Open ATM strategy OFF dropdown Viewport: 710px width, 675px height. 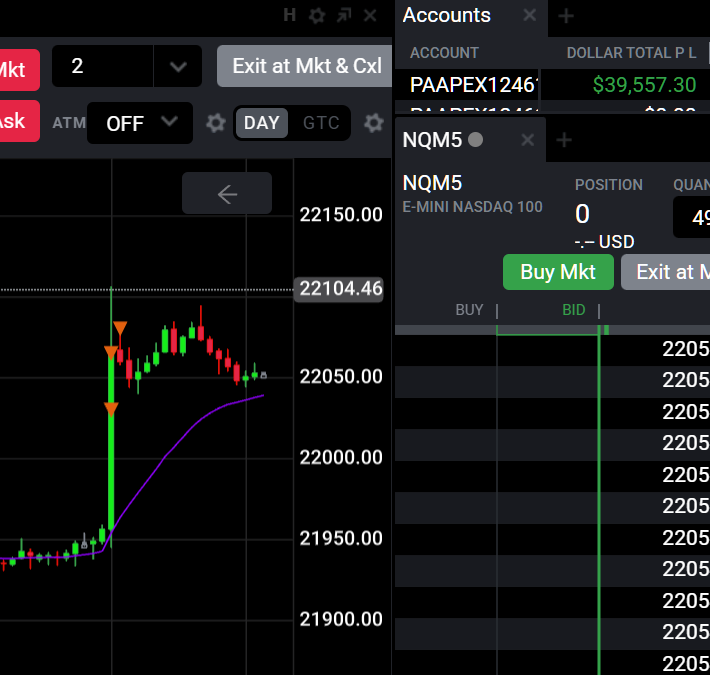[x=140, y=123]
